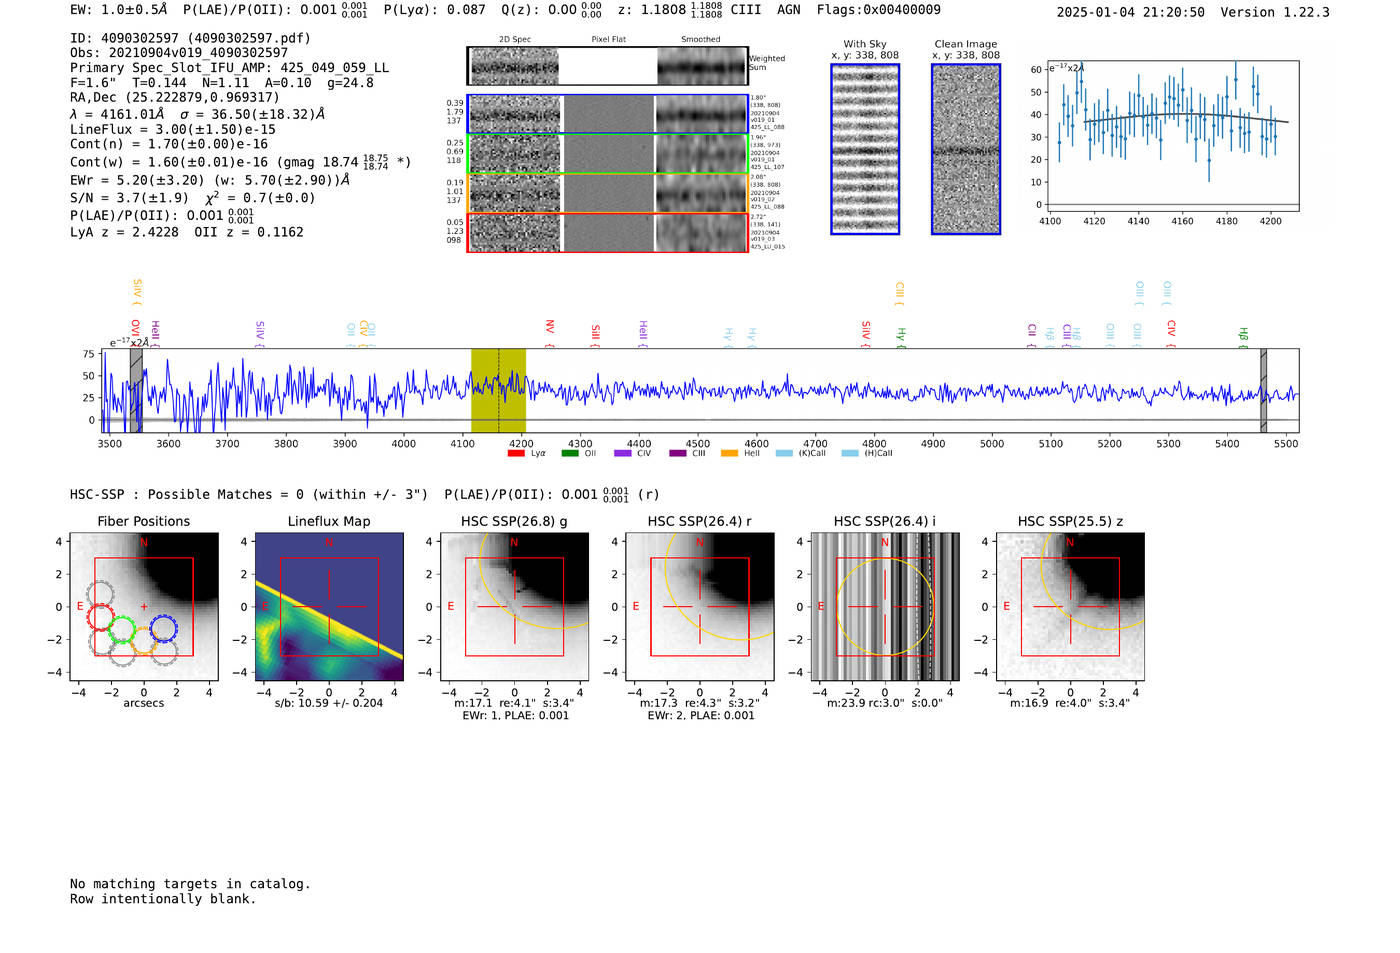Click the 'Smoothed' column header
The image size is (1400, 953).
tap(701, 40)
